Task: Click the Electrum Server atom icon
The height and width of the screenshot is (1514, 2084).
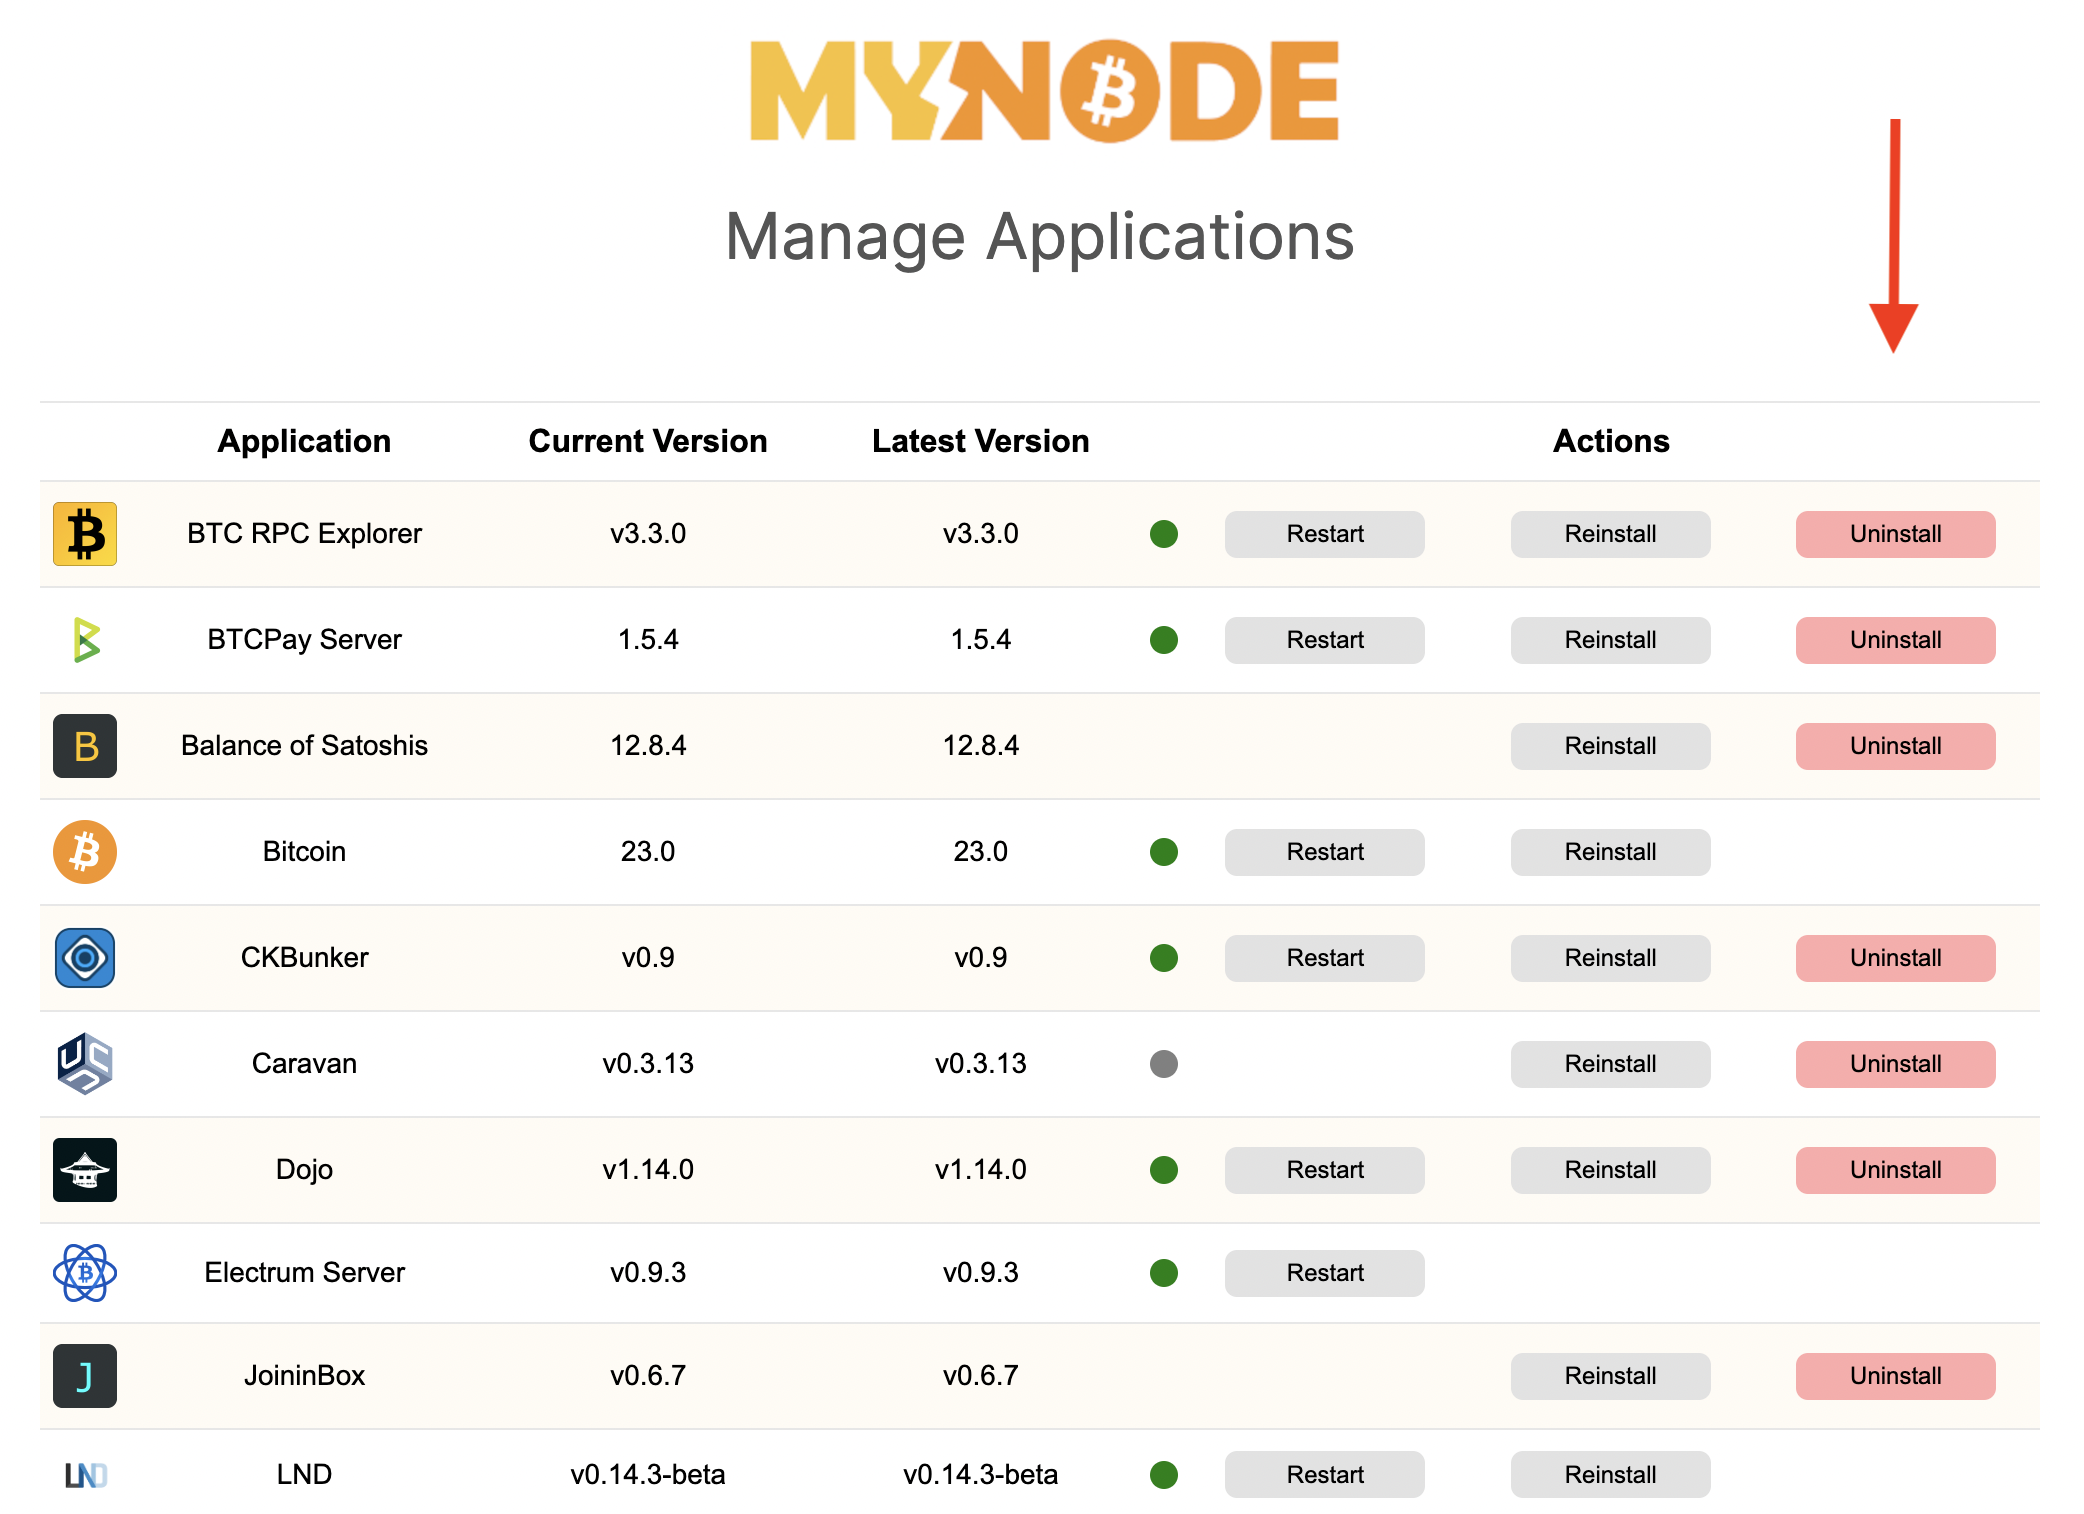Action: click(x=85, y=1273)
